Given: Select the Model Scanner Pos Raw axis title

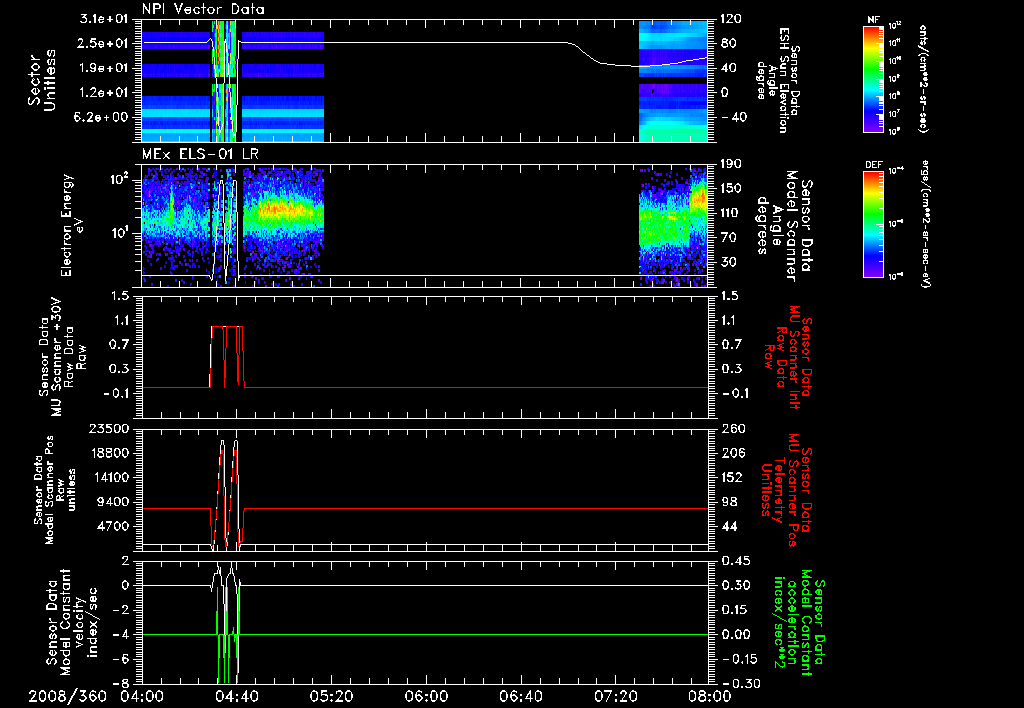Looking at the screenshot, I should coord(55,490).
